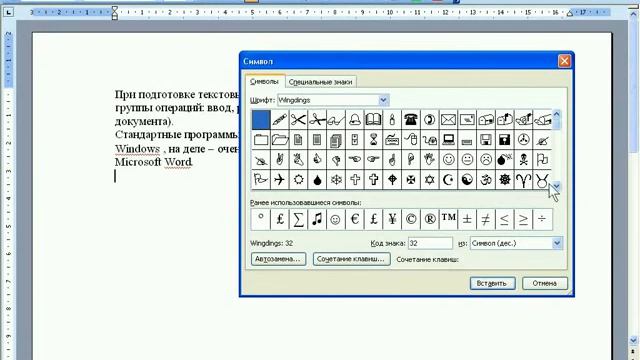Select the open book symbol
This screenshot has height=360, width=640.
point(373,120)
